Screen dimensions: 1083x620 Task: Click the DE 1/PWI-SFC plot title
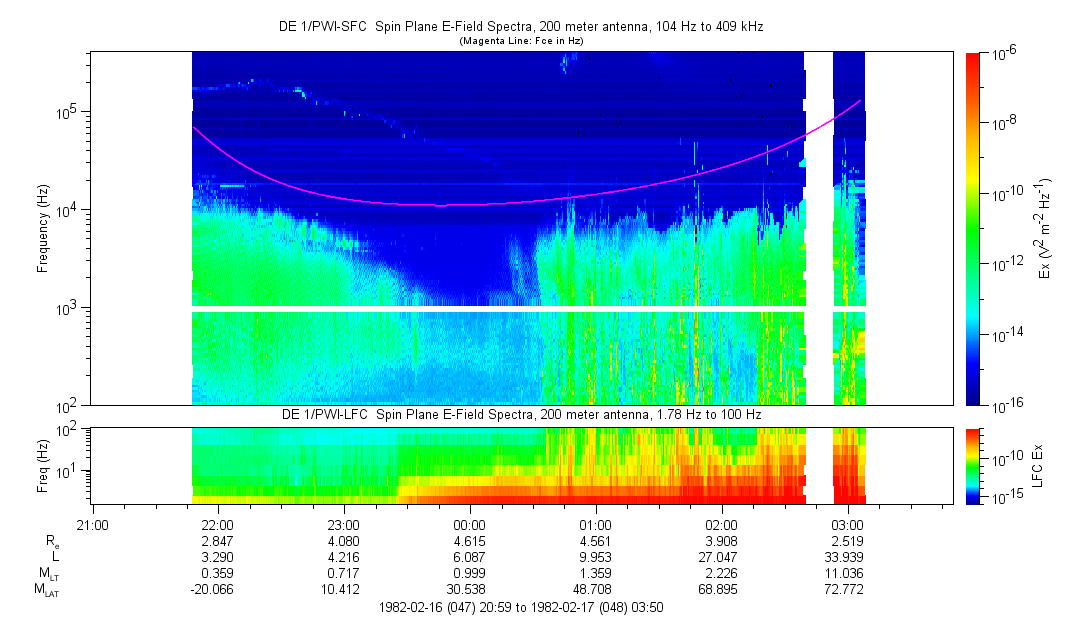[520, 27]
